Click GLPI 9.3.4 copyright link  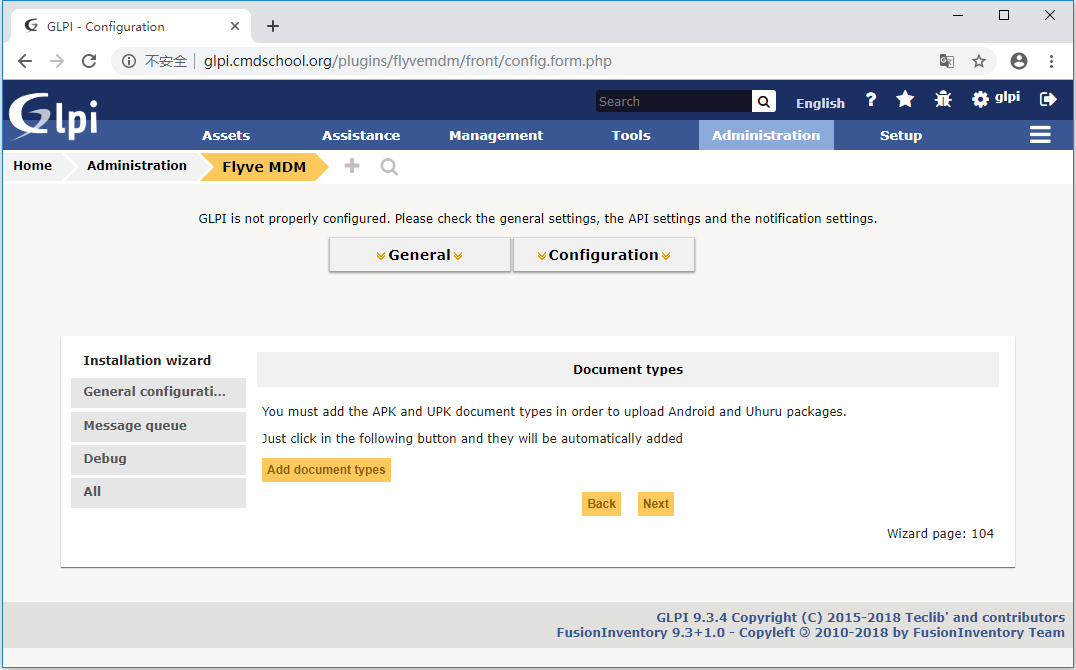(x=861, y=617)
